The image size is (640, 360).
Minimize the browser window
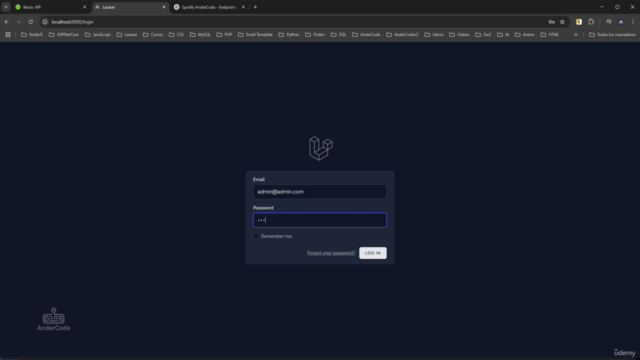pos(602,7)
